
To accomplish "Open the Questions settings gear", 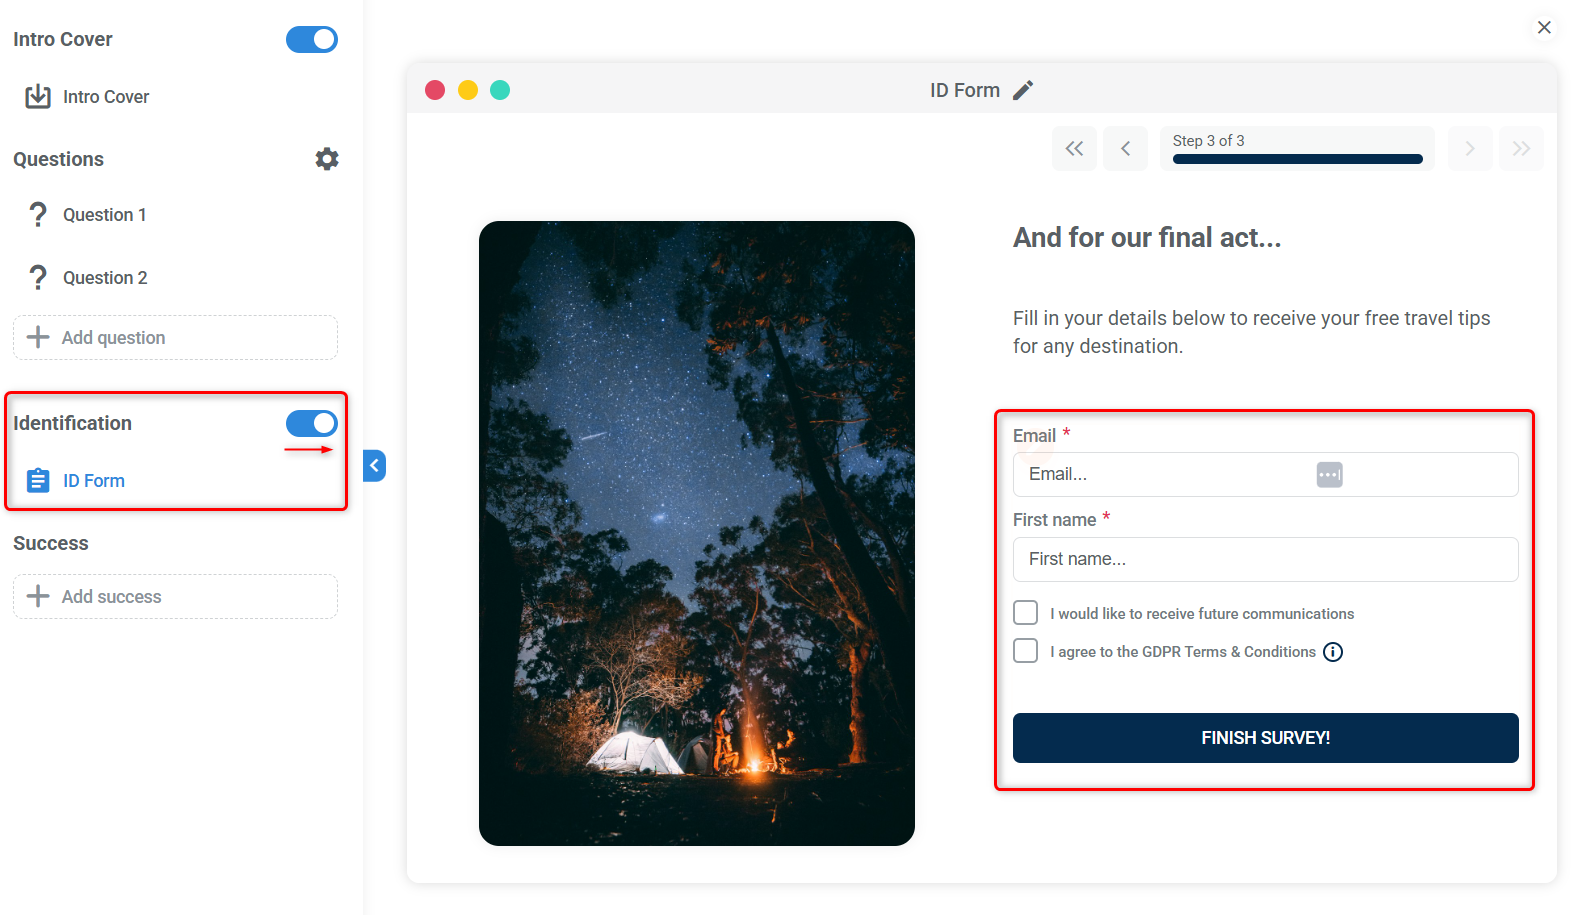I will point(327,159).
